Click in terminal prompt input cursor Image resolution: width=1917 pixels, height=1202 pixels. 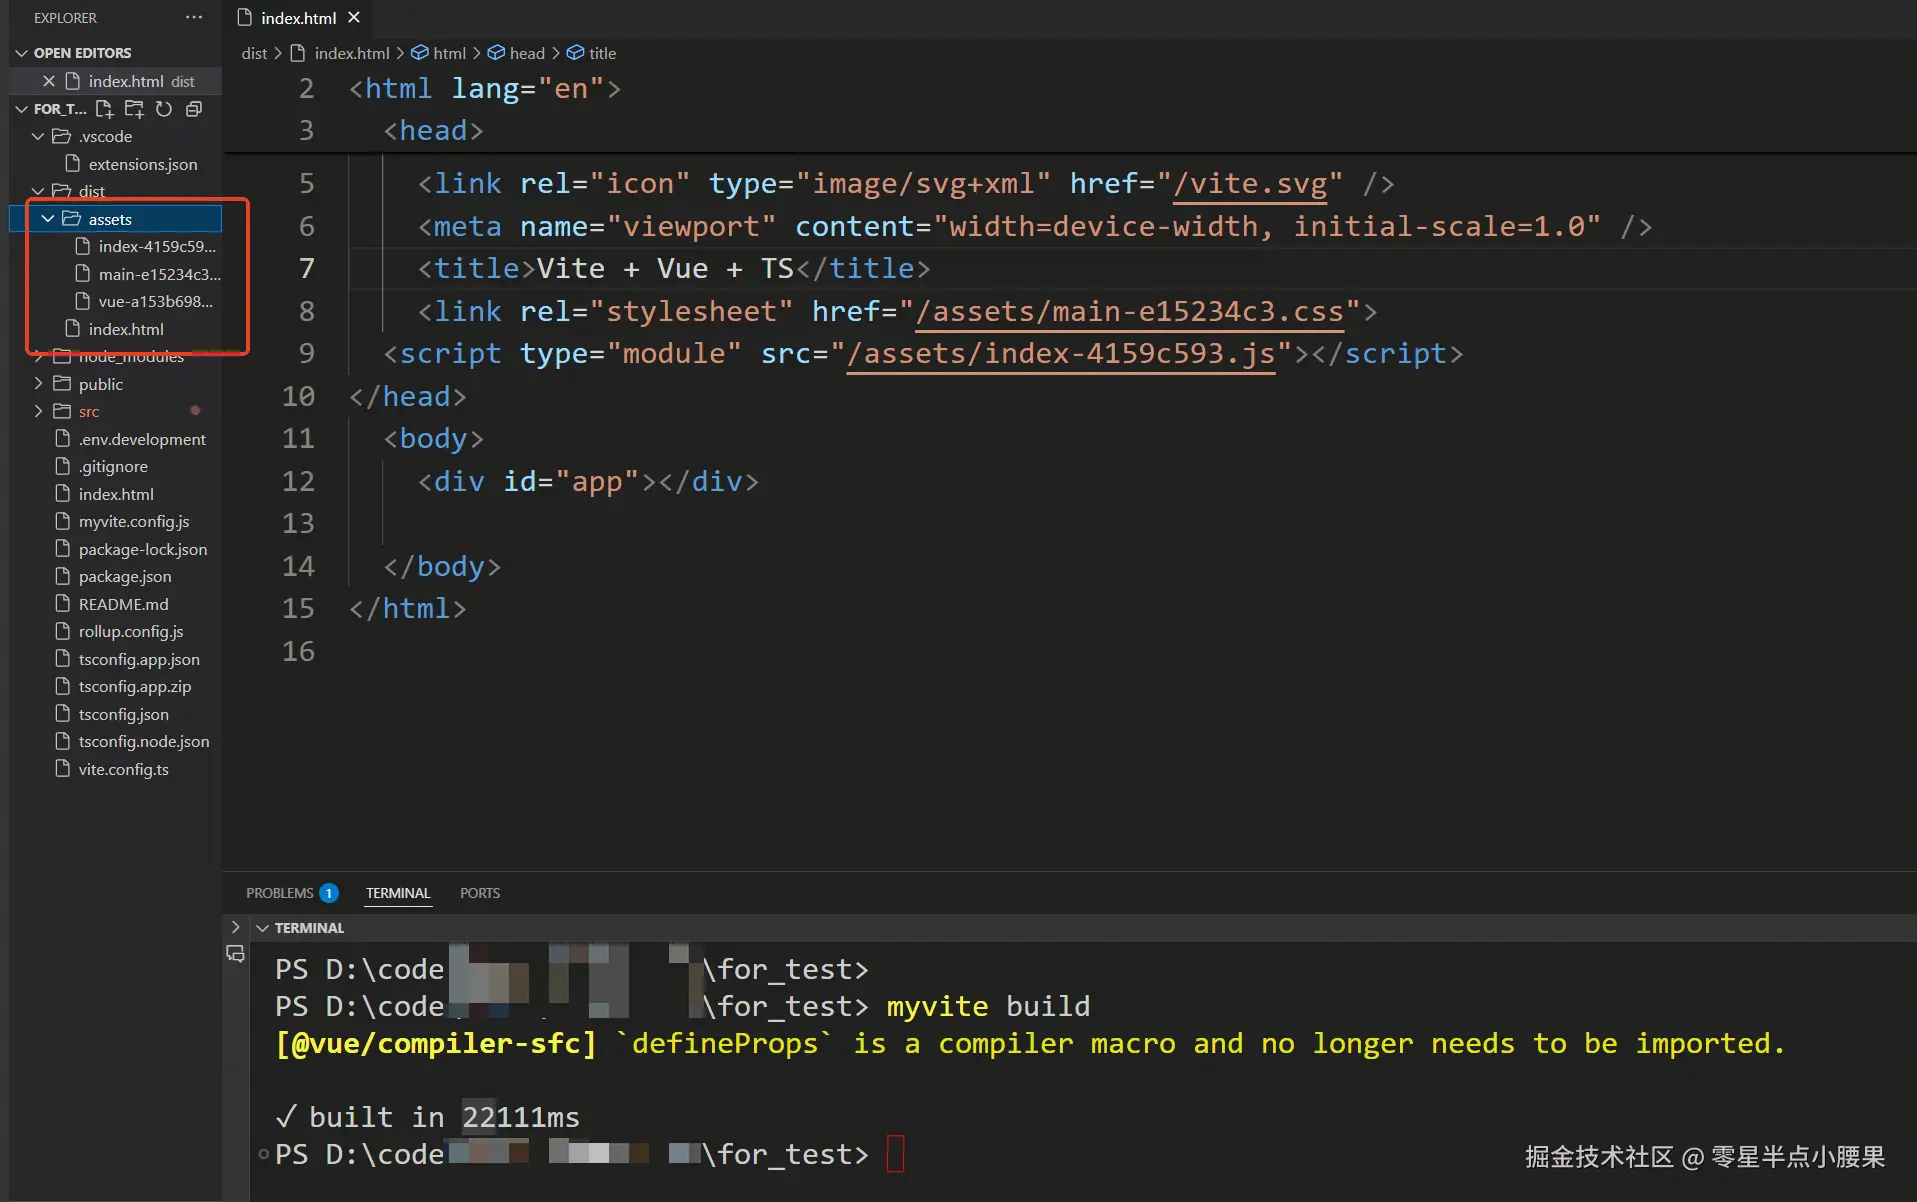(895, 1154)
